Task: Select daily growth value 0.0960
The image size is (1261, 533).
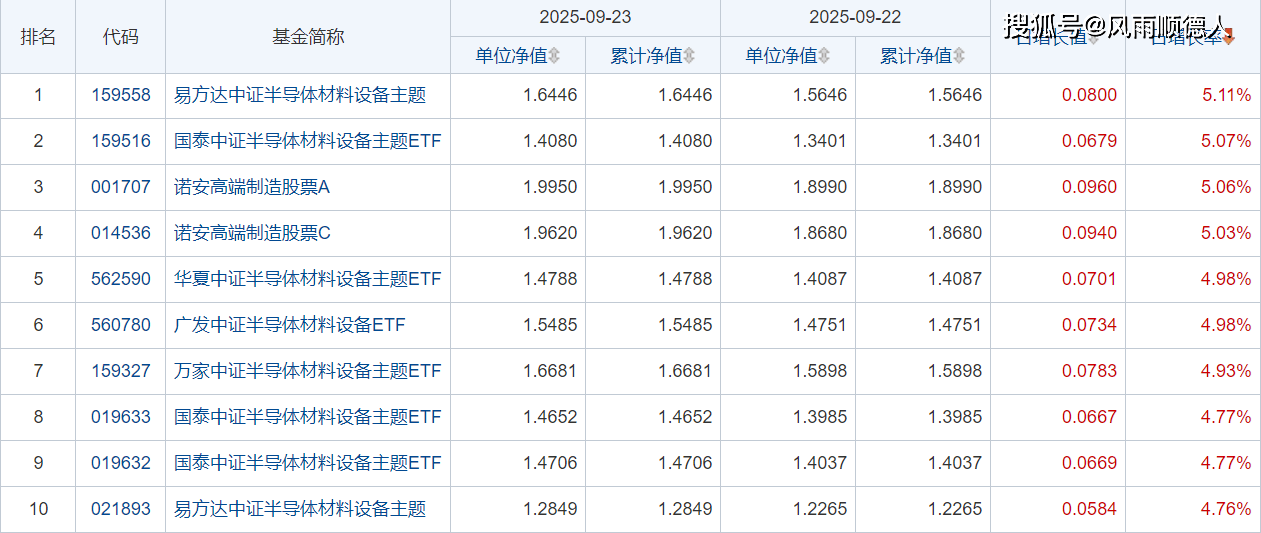Action: click(1090, 187)
